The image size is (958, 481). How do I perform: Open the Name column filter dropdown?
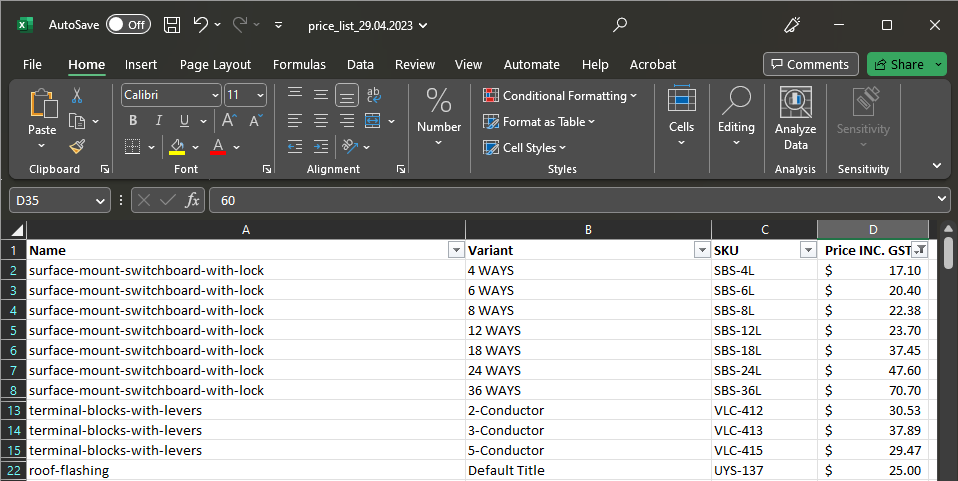tap(456, 251)
